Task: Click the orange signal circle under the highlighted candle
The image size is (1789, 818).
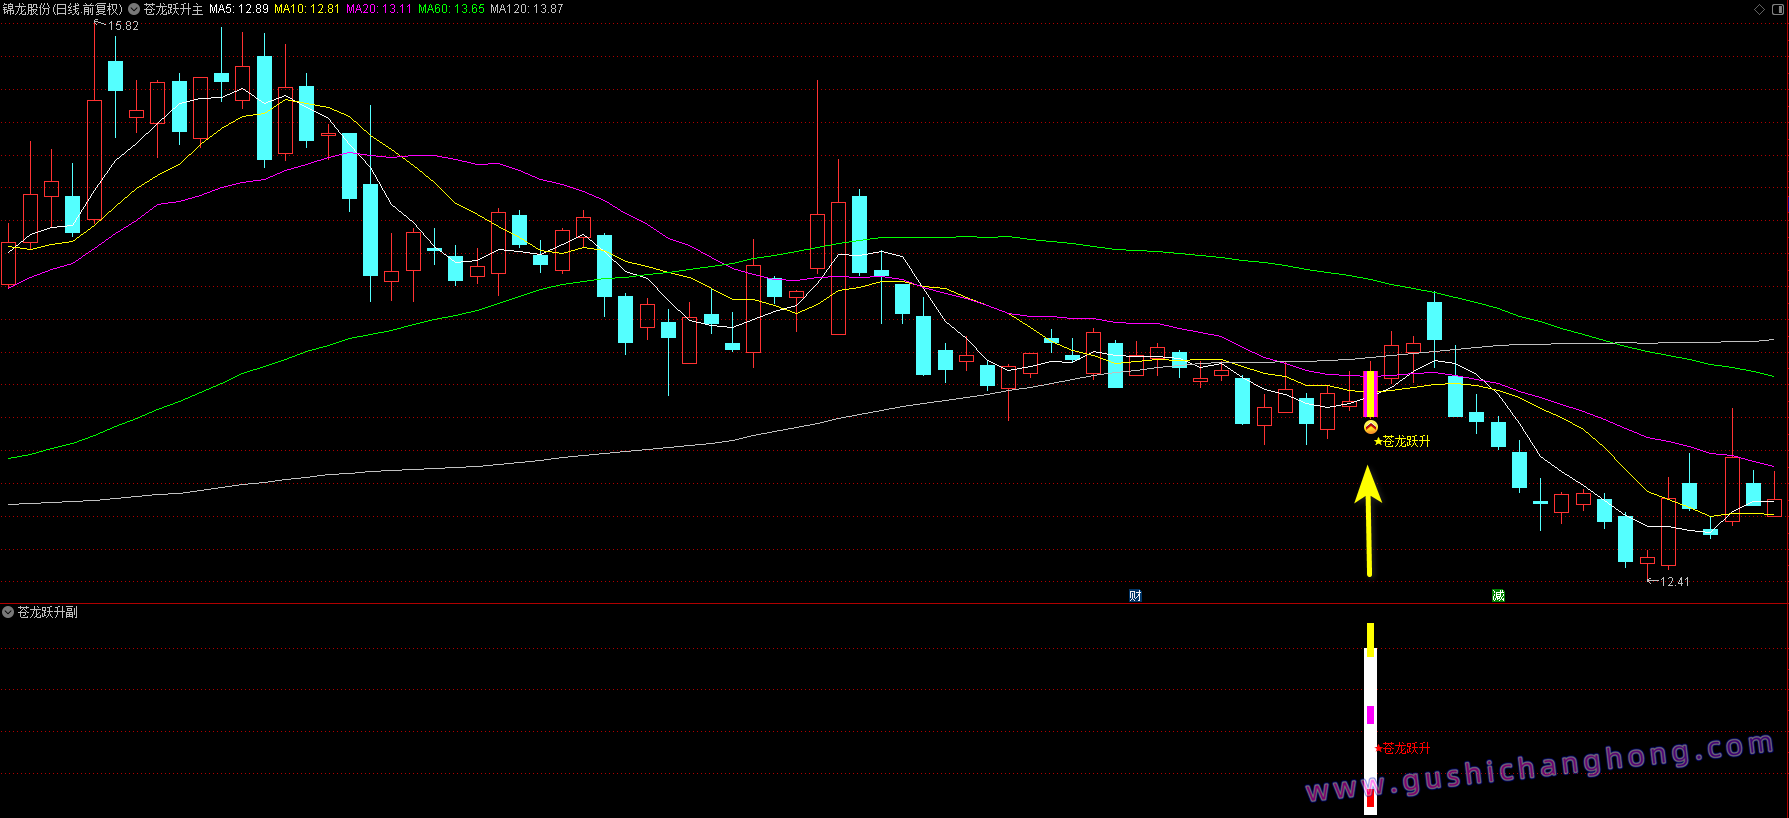Action: (x=1371, y=427)
